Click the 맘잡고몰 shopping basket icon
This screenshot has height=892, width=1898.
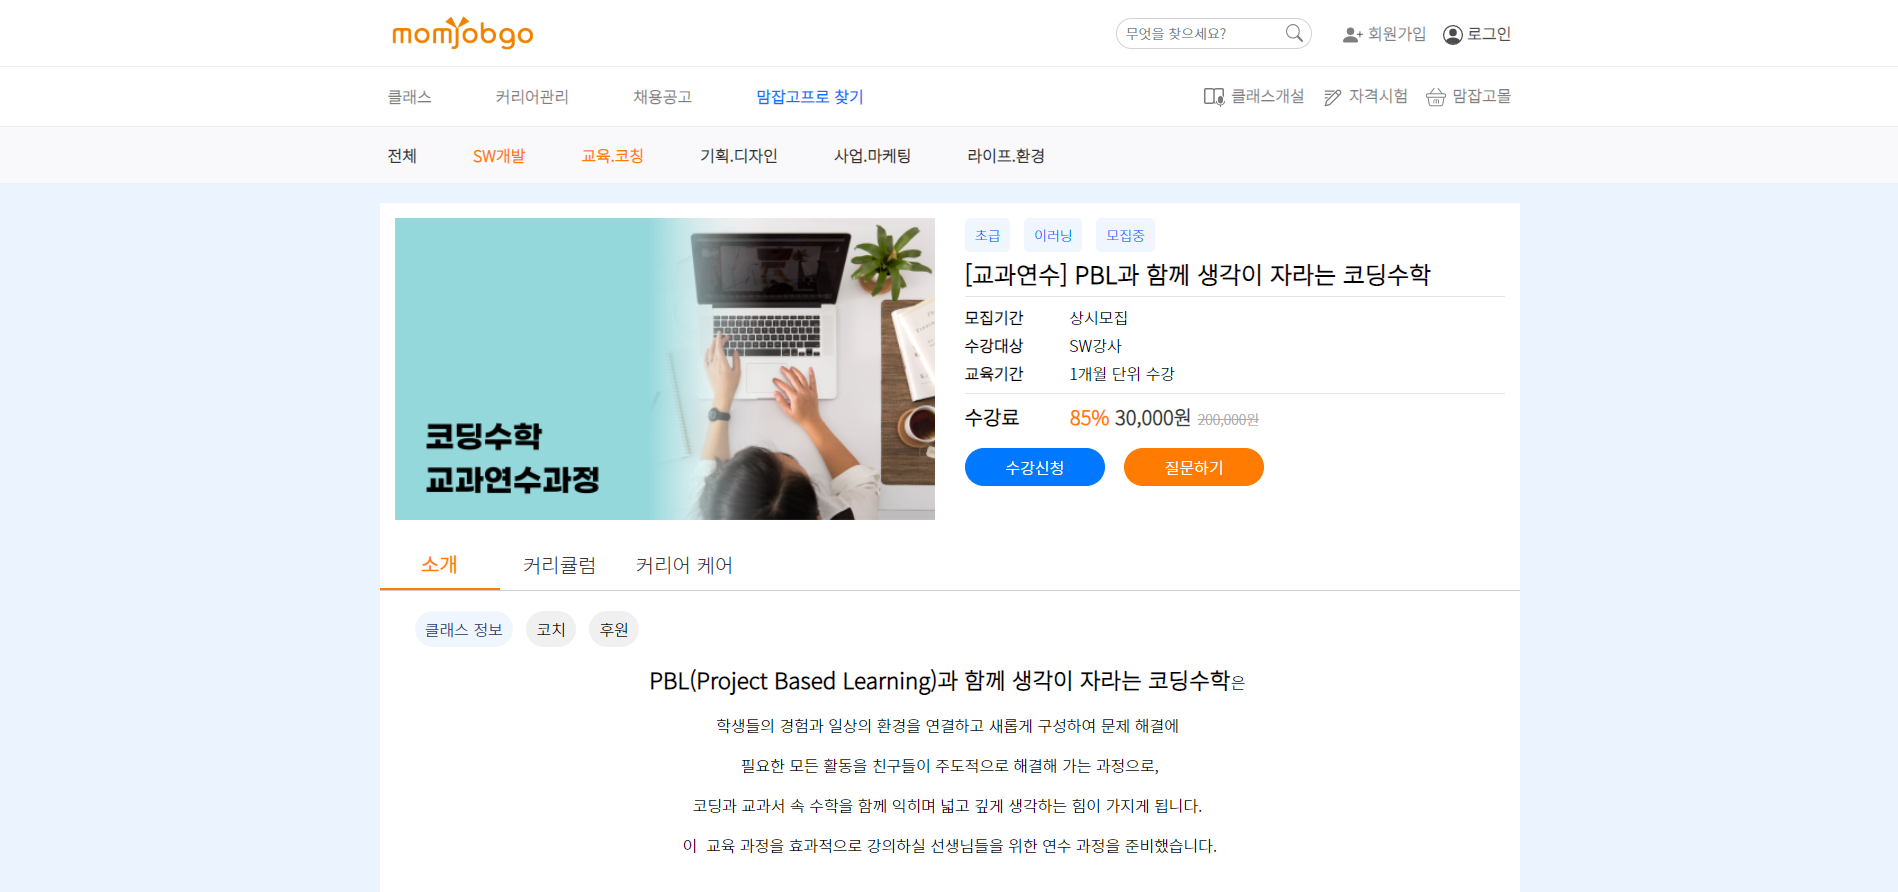coord(1435,96)
